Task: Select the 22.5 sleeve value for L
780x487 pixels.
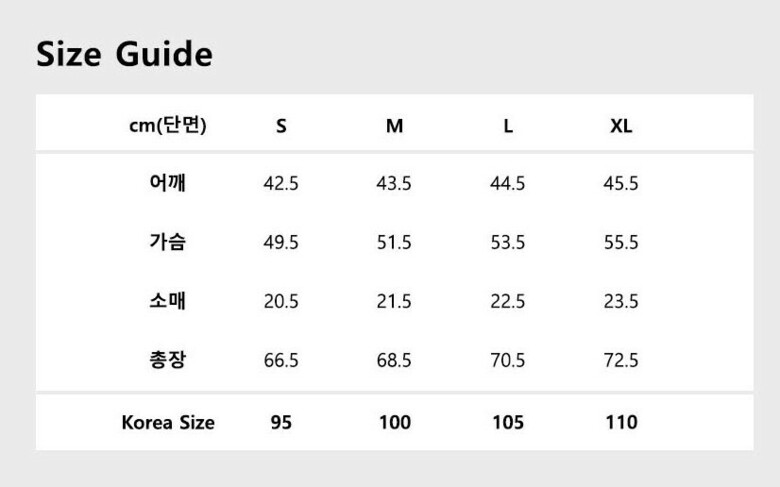Action: click(508, 302)
